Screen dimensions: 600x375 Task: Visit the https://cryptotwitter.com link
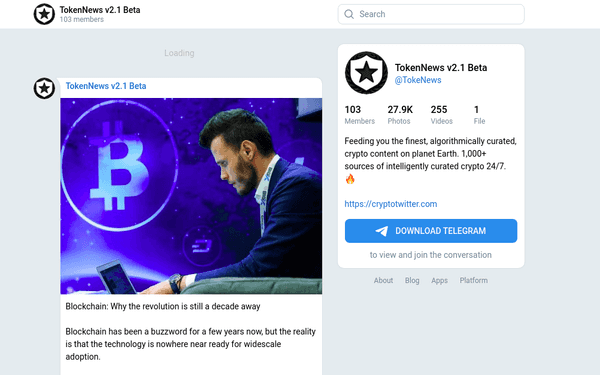391,204
